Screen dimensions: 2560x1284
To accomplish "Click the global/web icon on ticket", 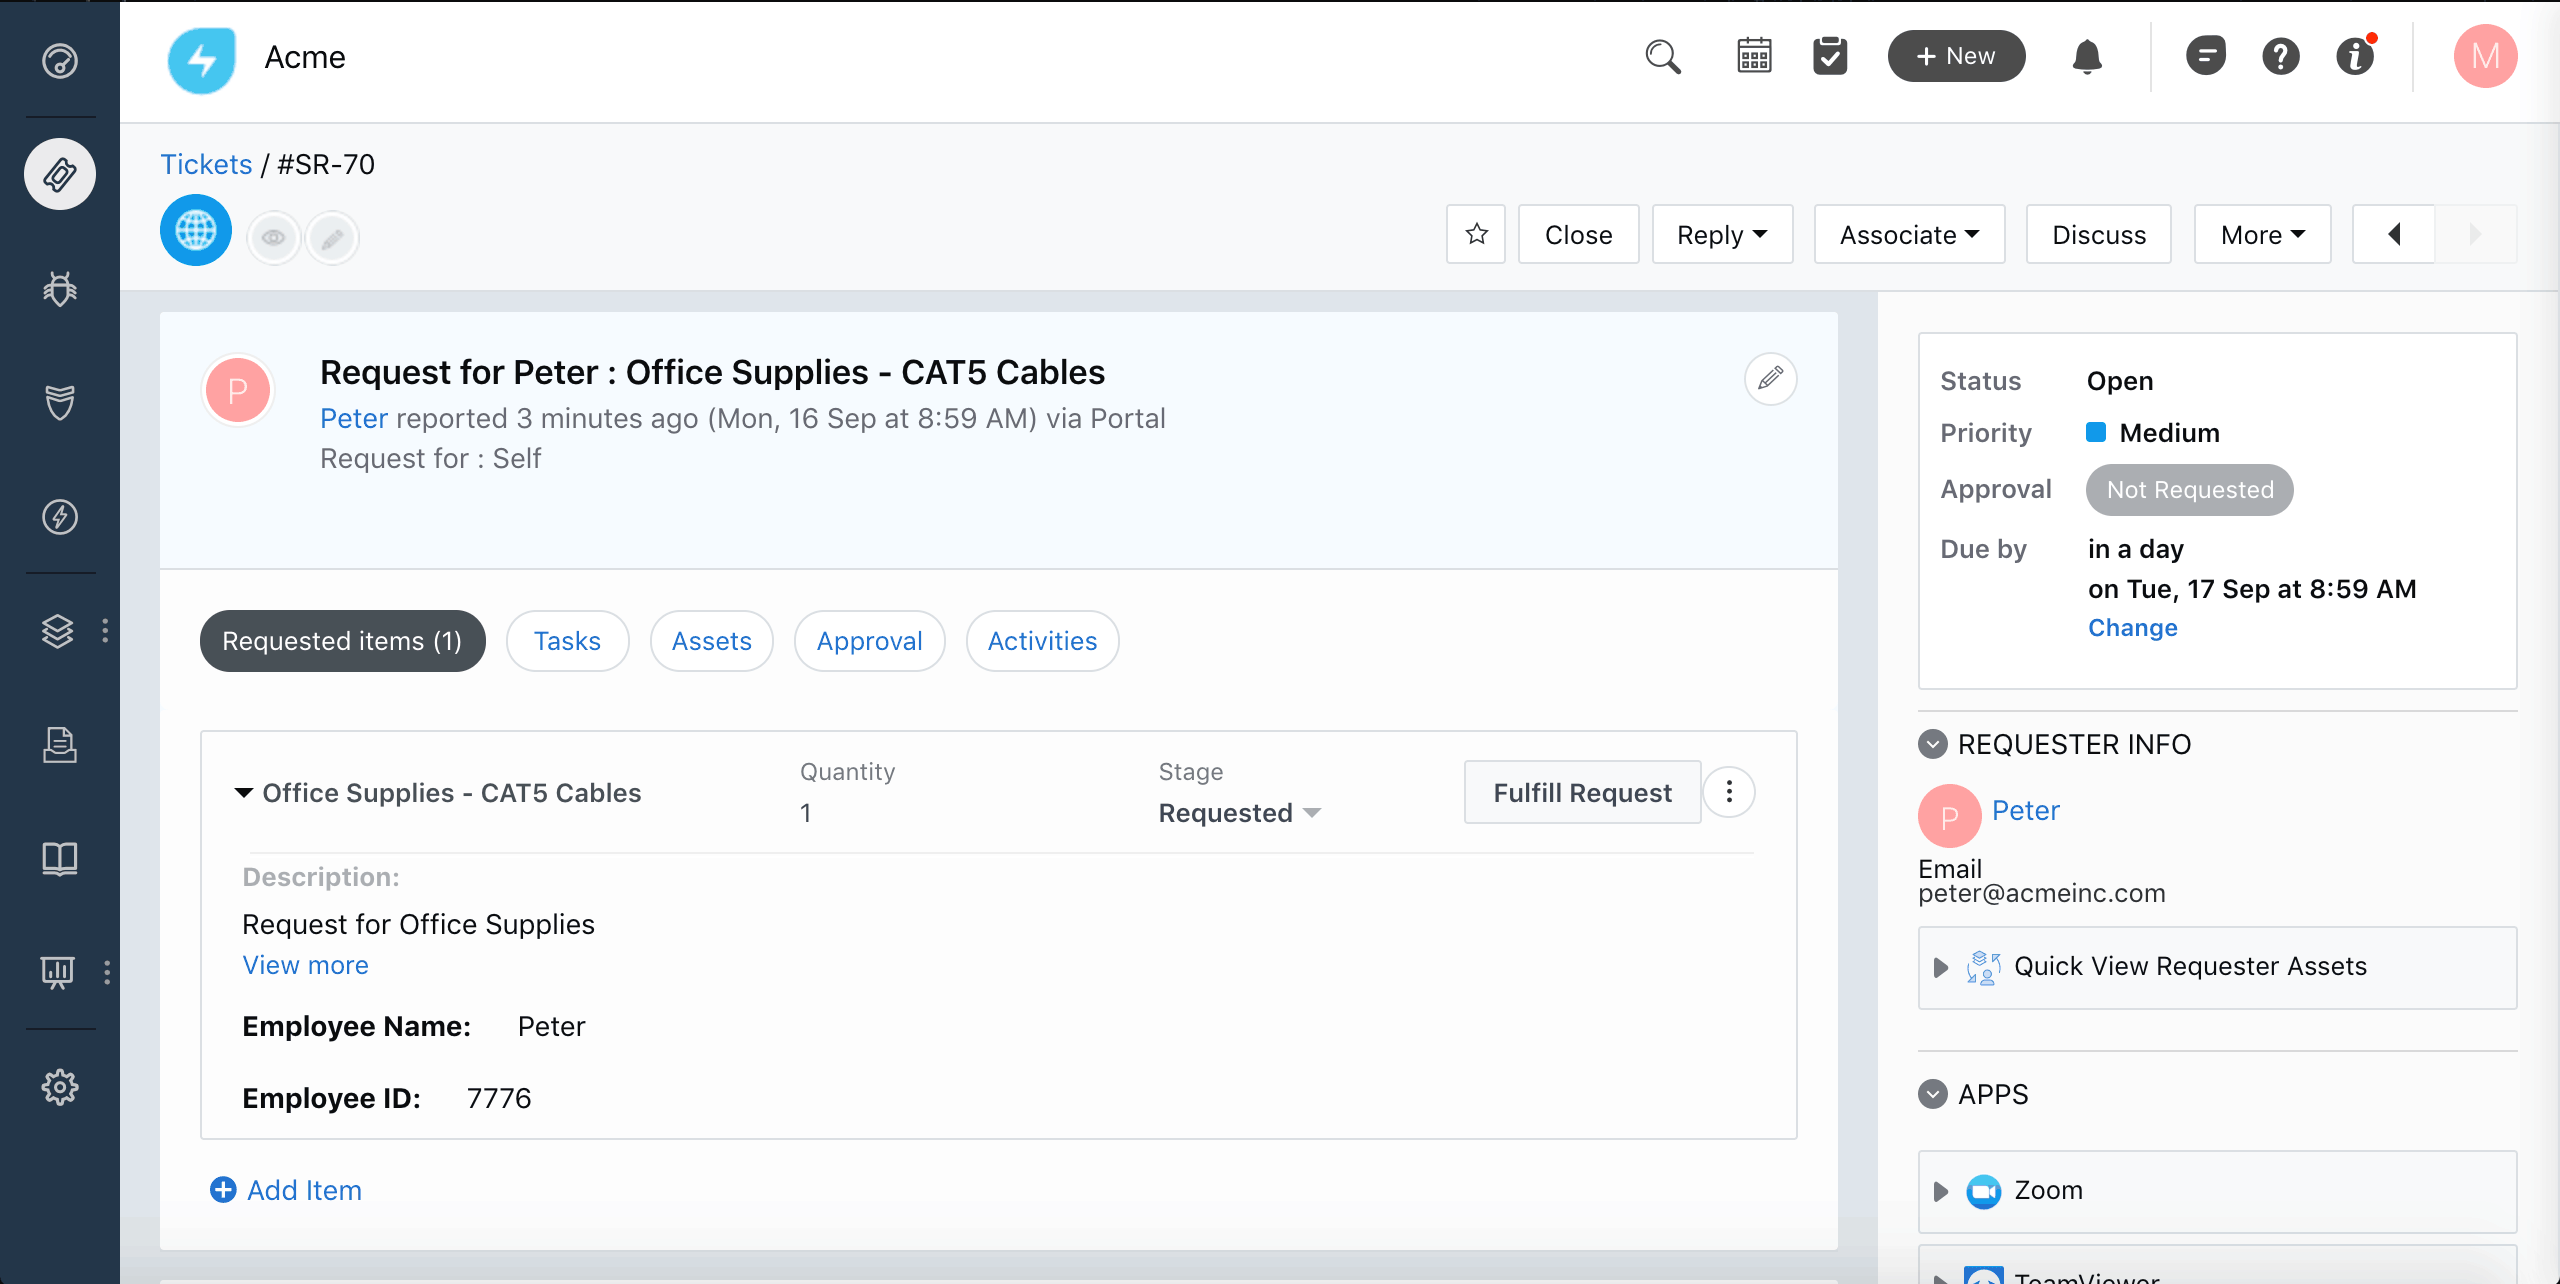I will [195, 234].
